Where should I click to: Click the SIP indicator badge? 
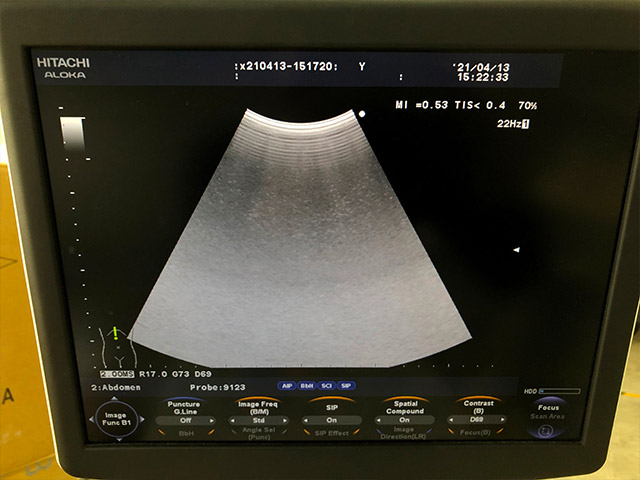(x=346, y=385)
